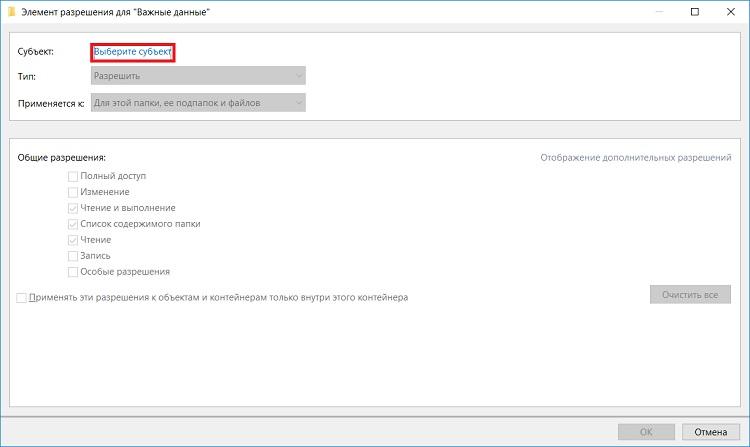The width and height of the screenshot is (750, 447).
Task: Toggle the 'Запись' checkbox
Action: [73, 256]
